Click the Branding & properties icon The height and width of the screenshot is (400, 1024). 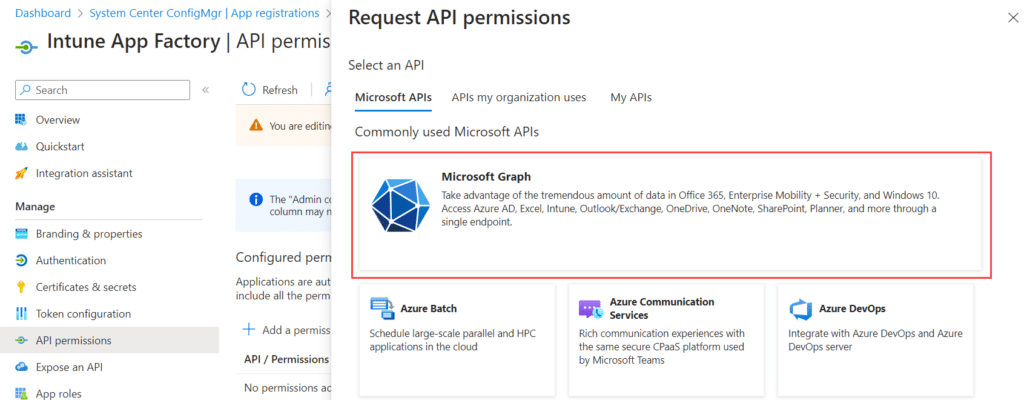[x=22, y=234]
